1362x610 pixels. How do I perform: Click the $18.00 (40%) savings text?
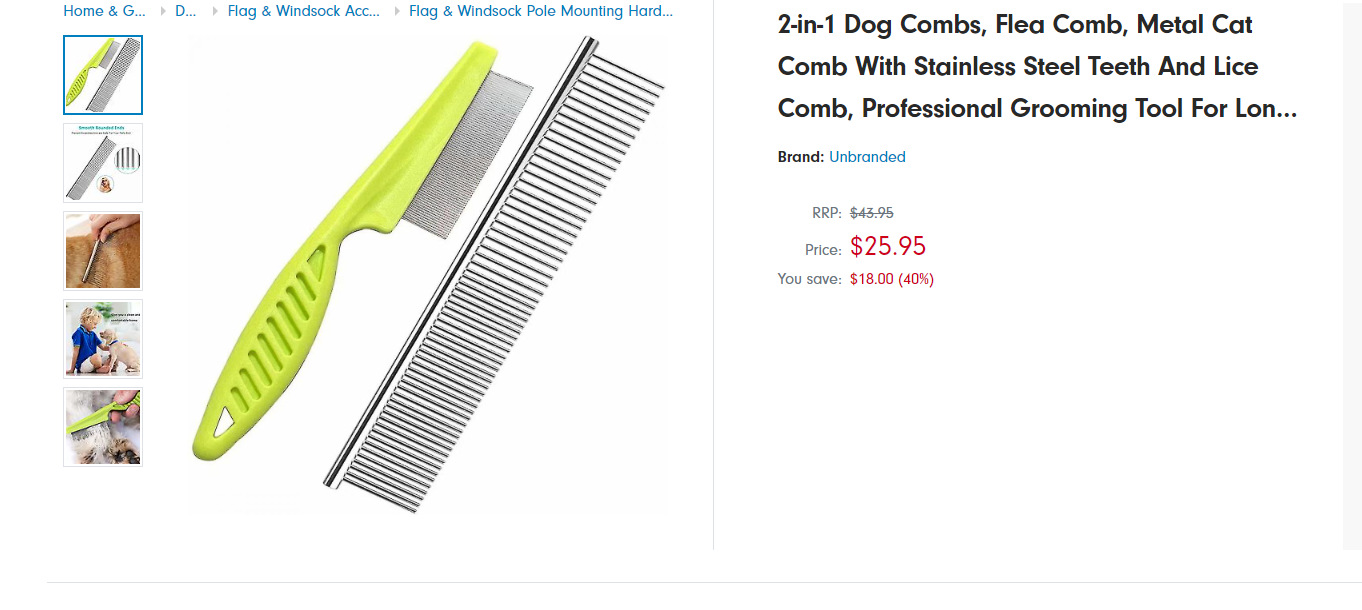[x=892, y=279]
